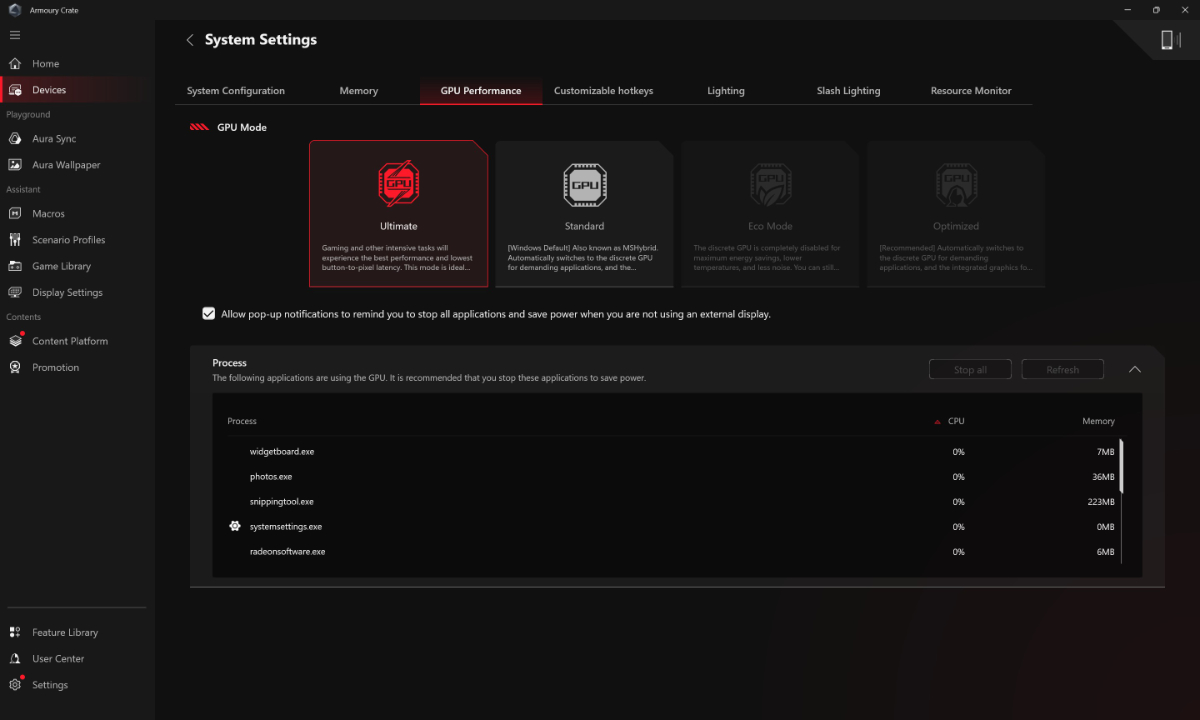Click the 223MB memory value
Image resolution: width=1200 pixels, height=720 pixels.
point(1100,502)
